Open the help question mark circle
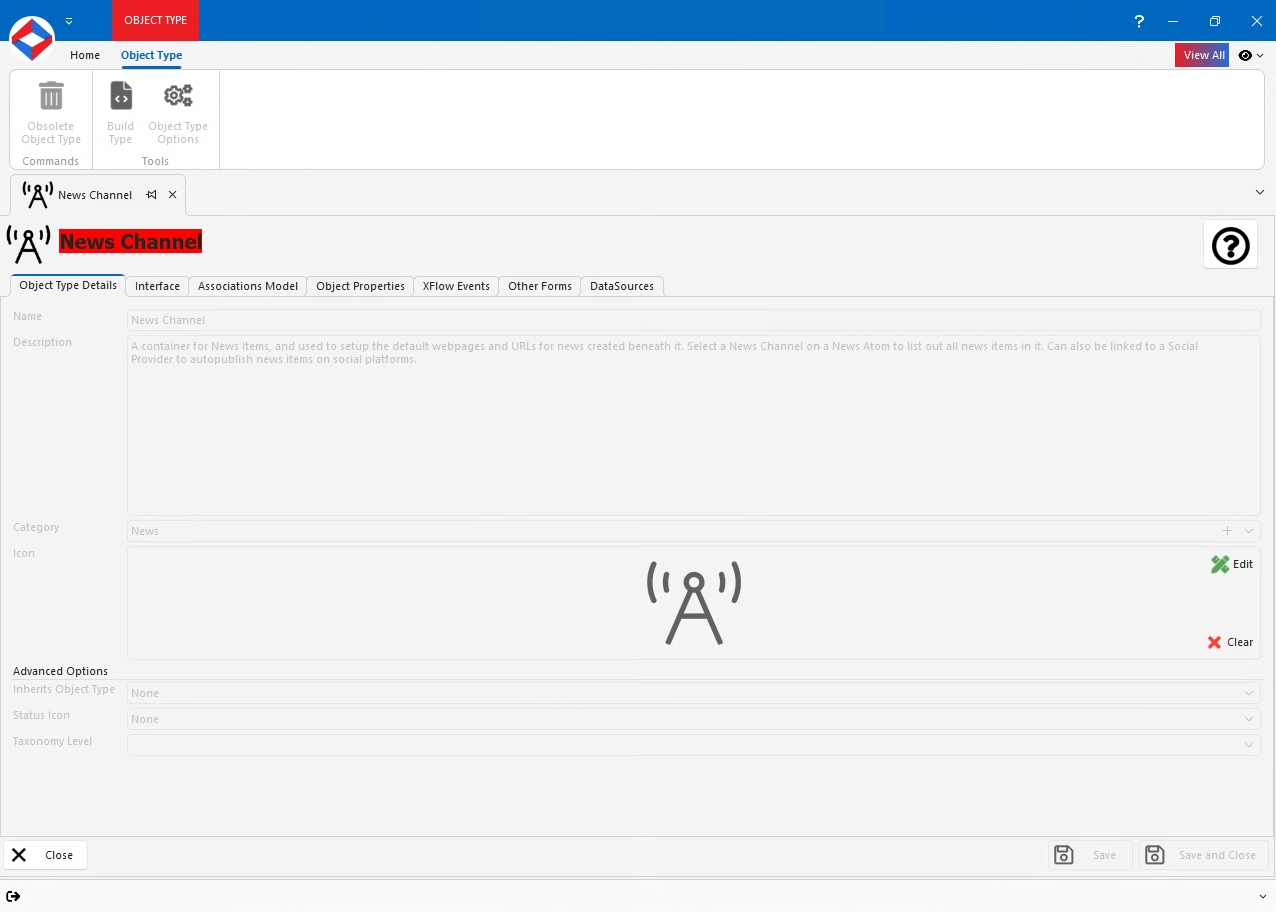Image resolution: width=1276 pixels, height=912 pixels. [1230, 245]
